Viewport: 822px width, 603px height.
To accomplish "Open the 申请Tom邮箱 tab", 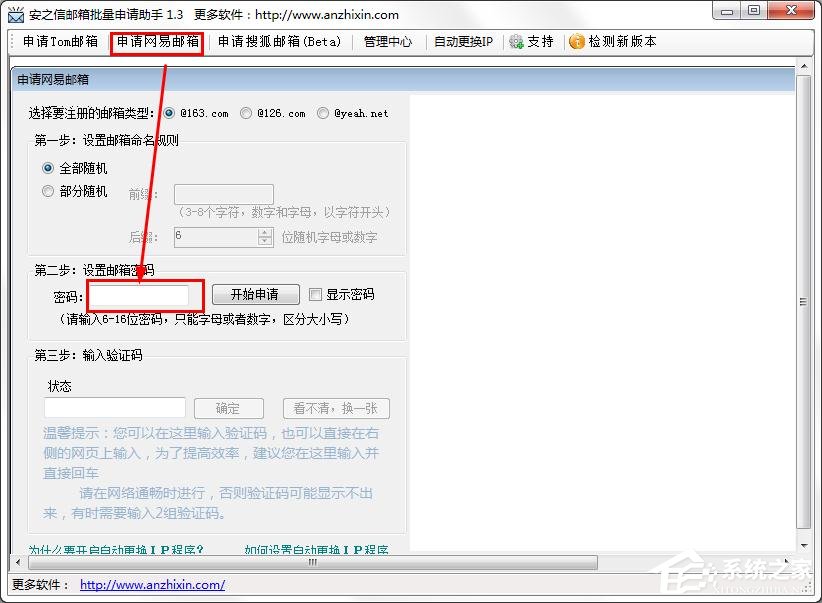I will click(60, 41).
